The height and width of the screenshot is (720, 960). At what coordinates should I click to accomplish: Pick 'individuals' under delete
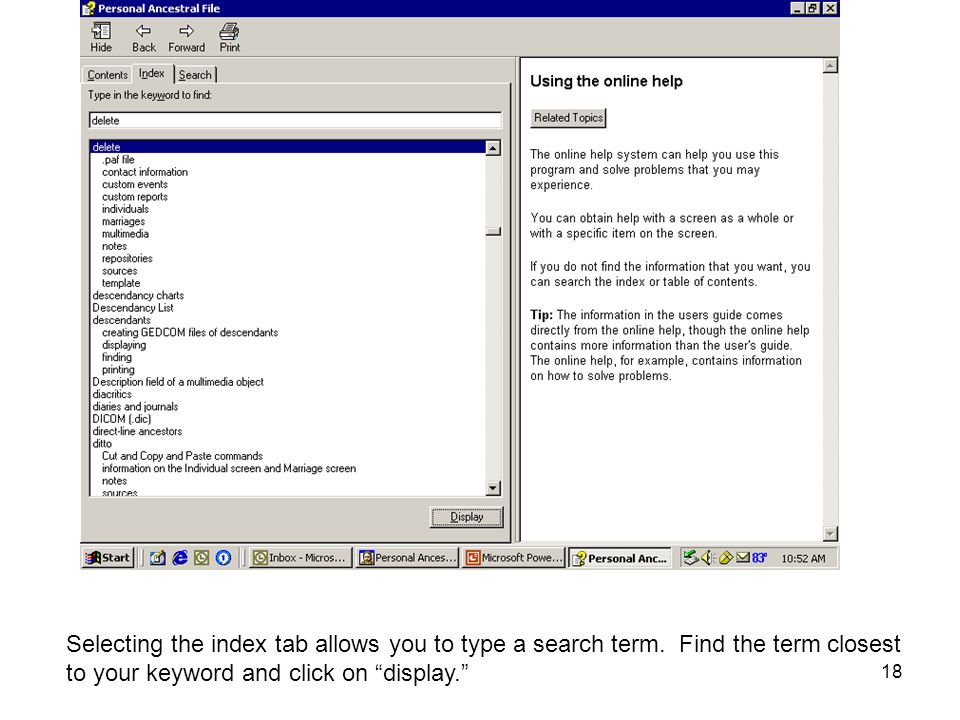click(x=125, y=209)
